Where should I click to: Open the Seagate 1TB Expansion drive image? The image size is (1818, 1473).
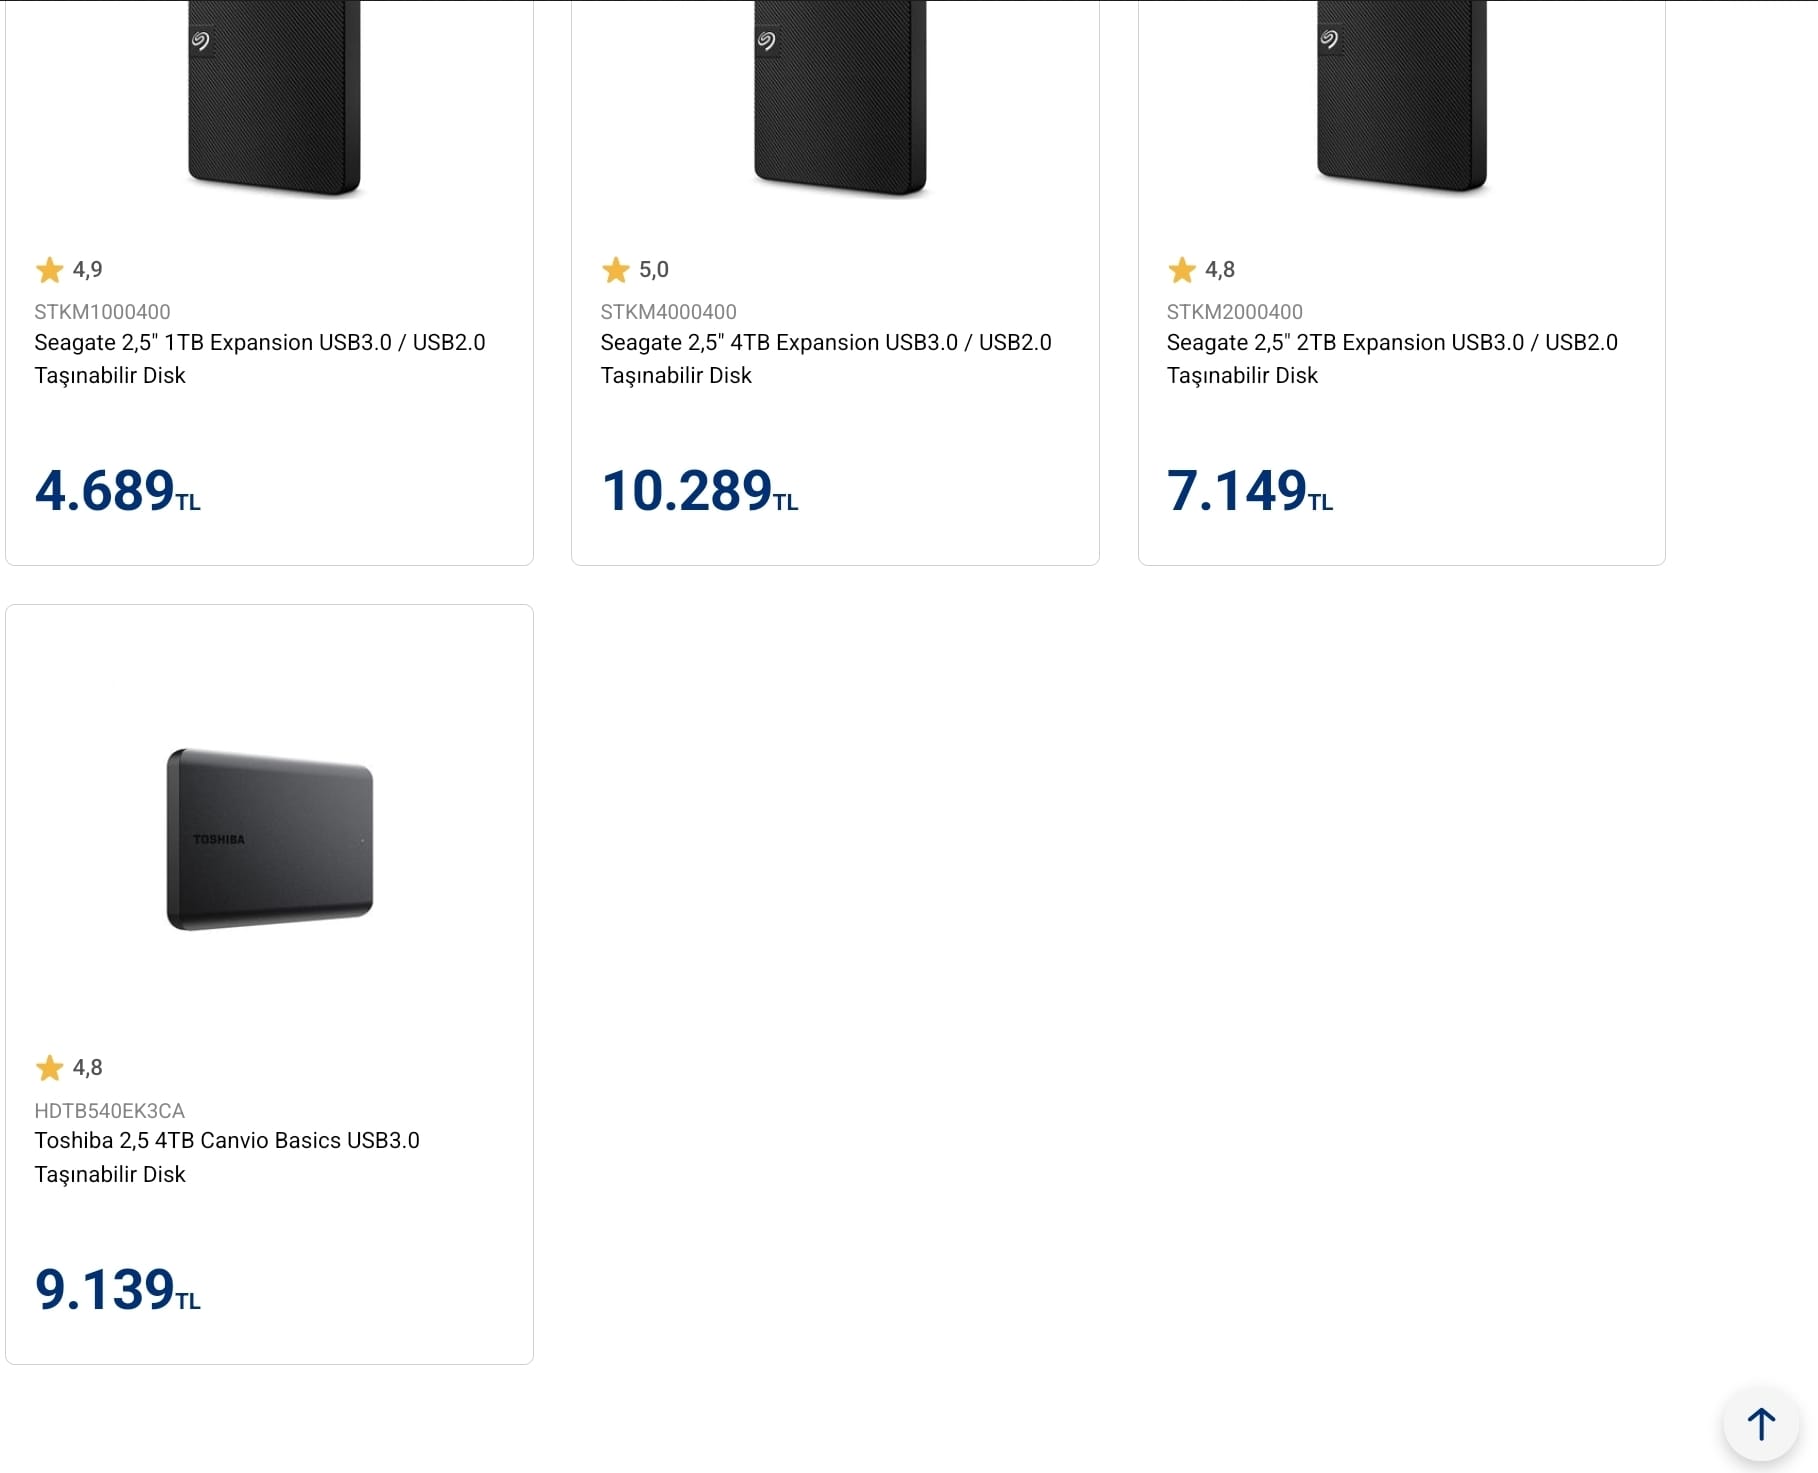pos(274,98)
